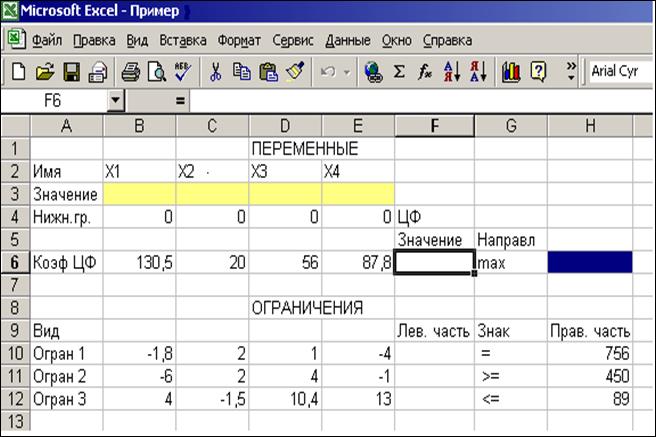Open the Name Box dropdown arrow

(115, 100)
